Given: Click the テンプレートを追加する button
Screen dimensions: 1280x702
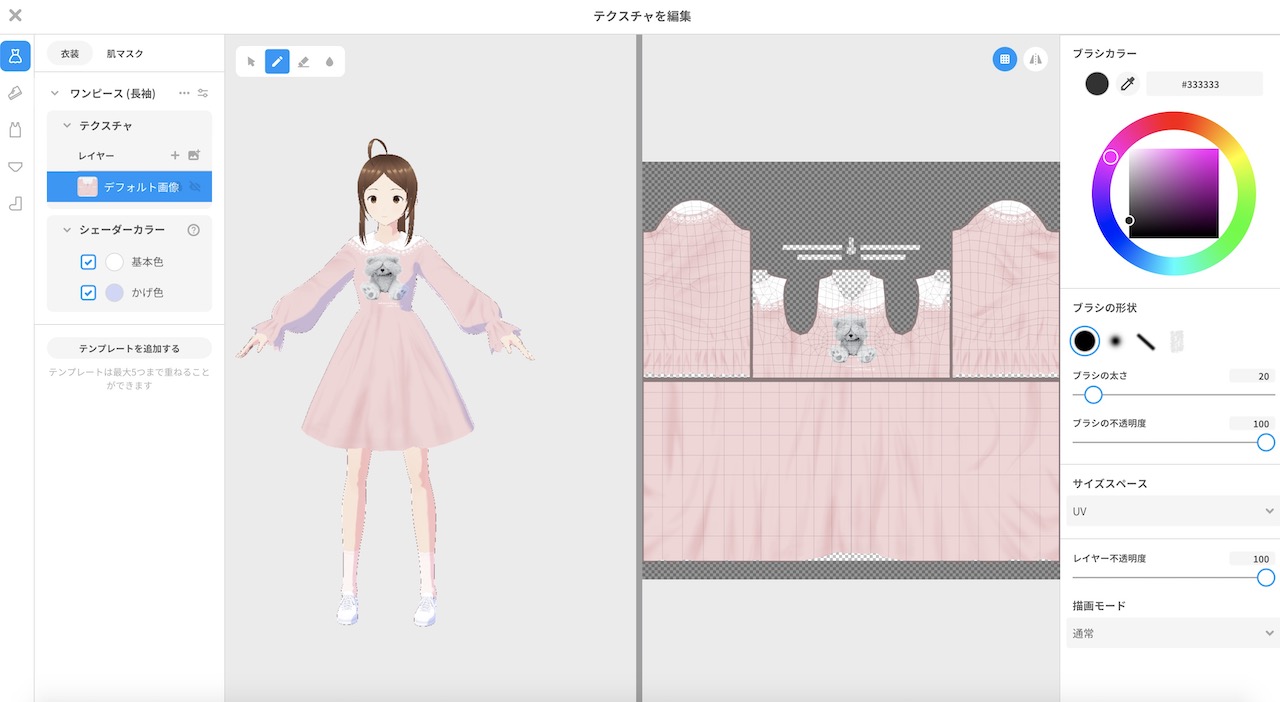Looking at the screenshot, I should [x=127, y=347].
